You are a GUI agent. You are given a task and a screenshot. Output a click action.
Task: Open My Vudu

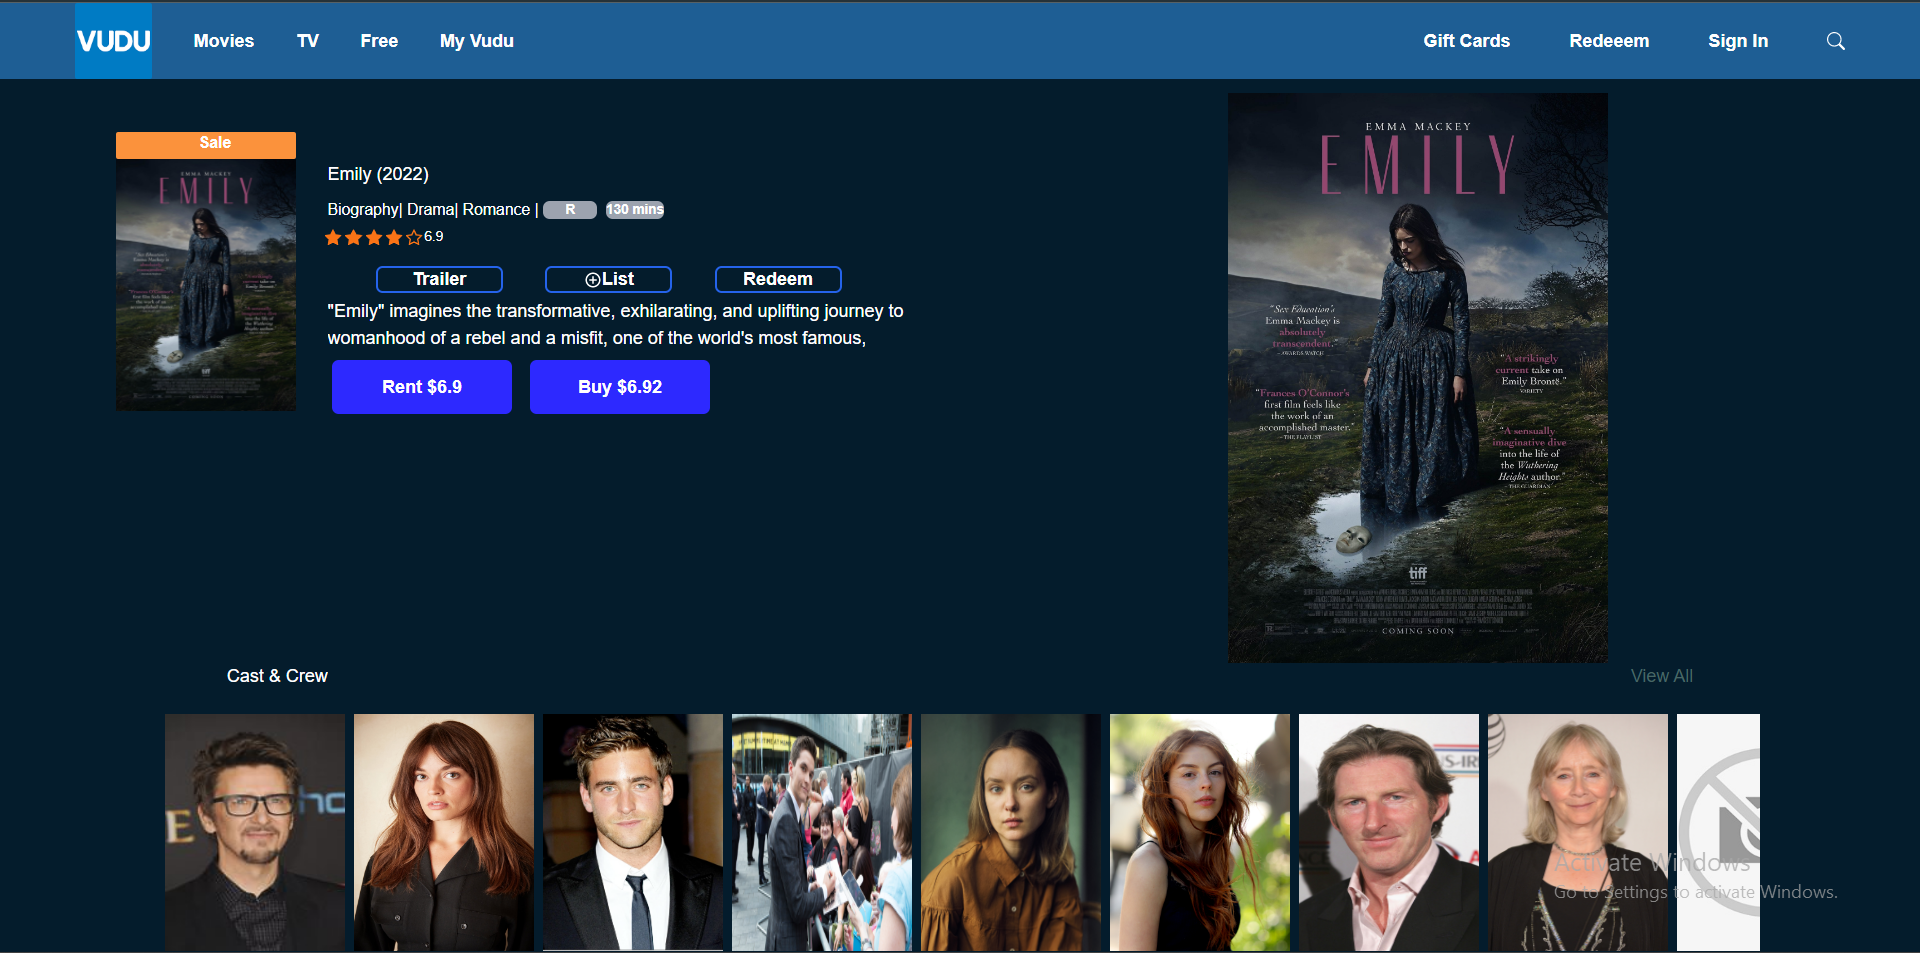coord(477,41)
